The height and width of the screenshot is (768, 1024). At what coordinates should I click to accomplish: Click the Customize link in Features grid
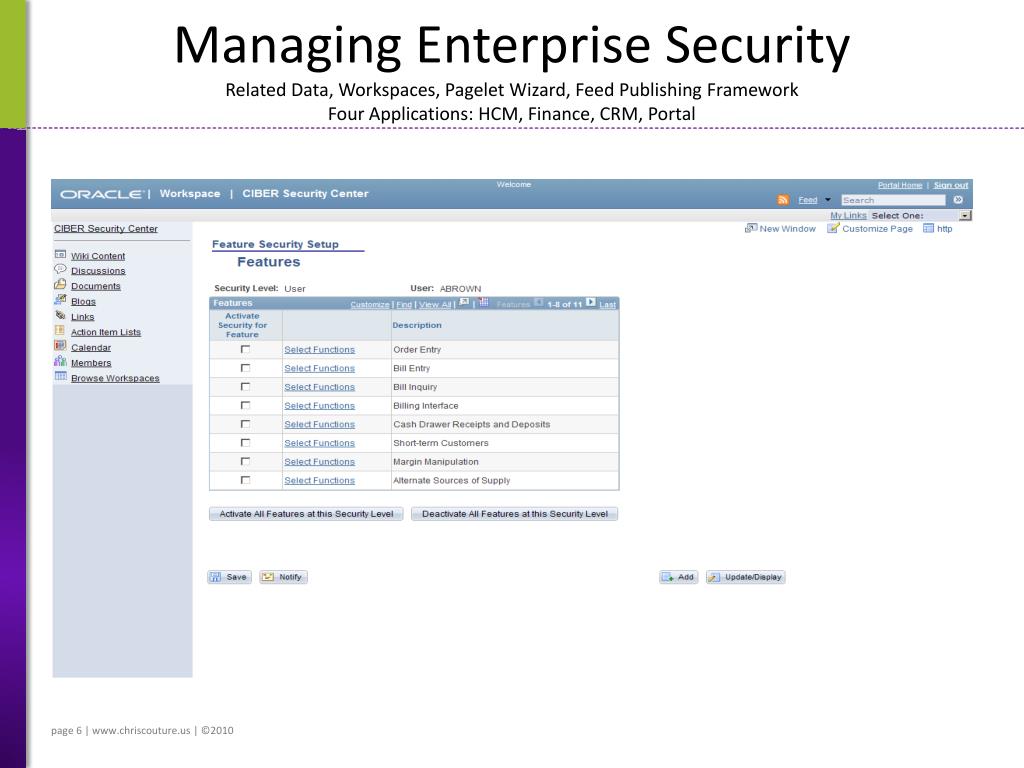click(x=370, y=304)
